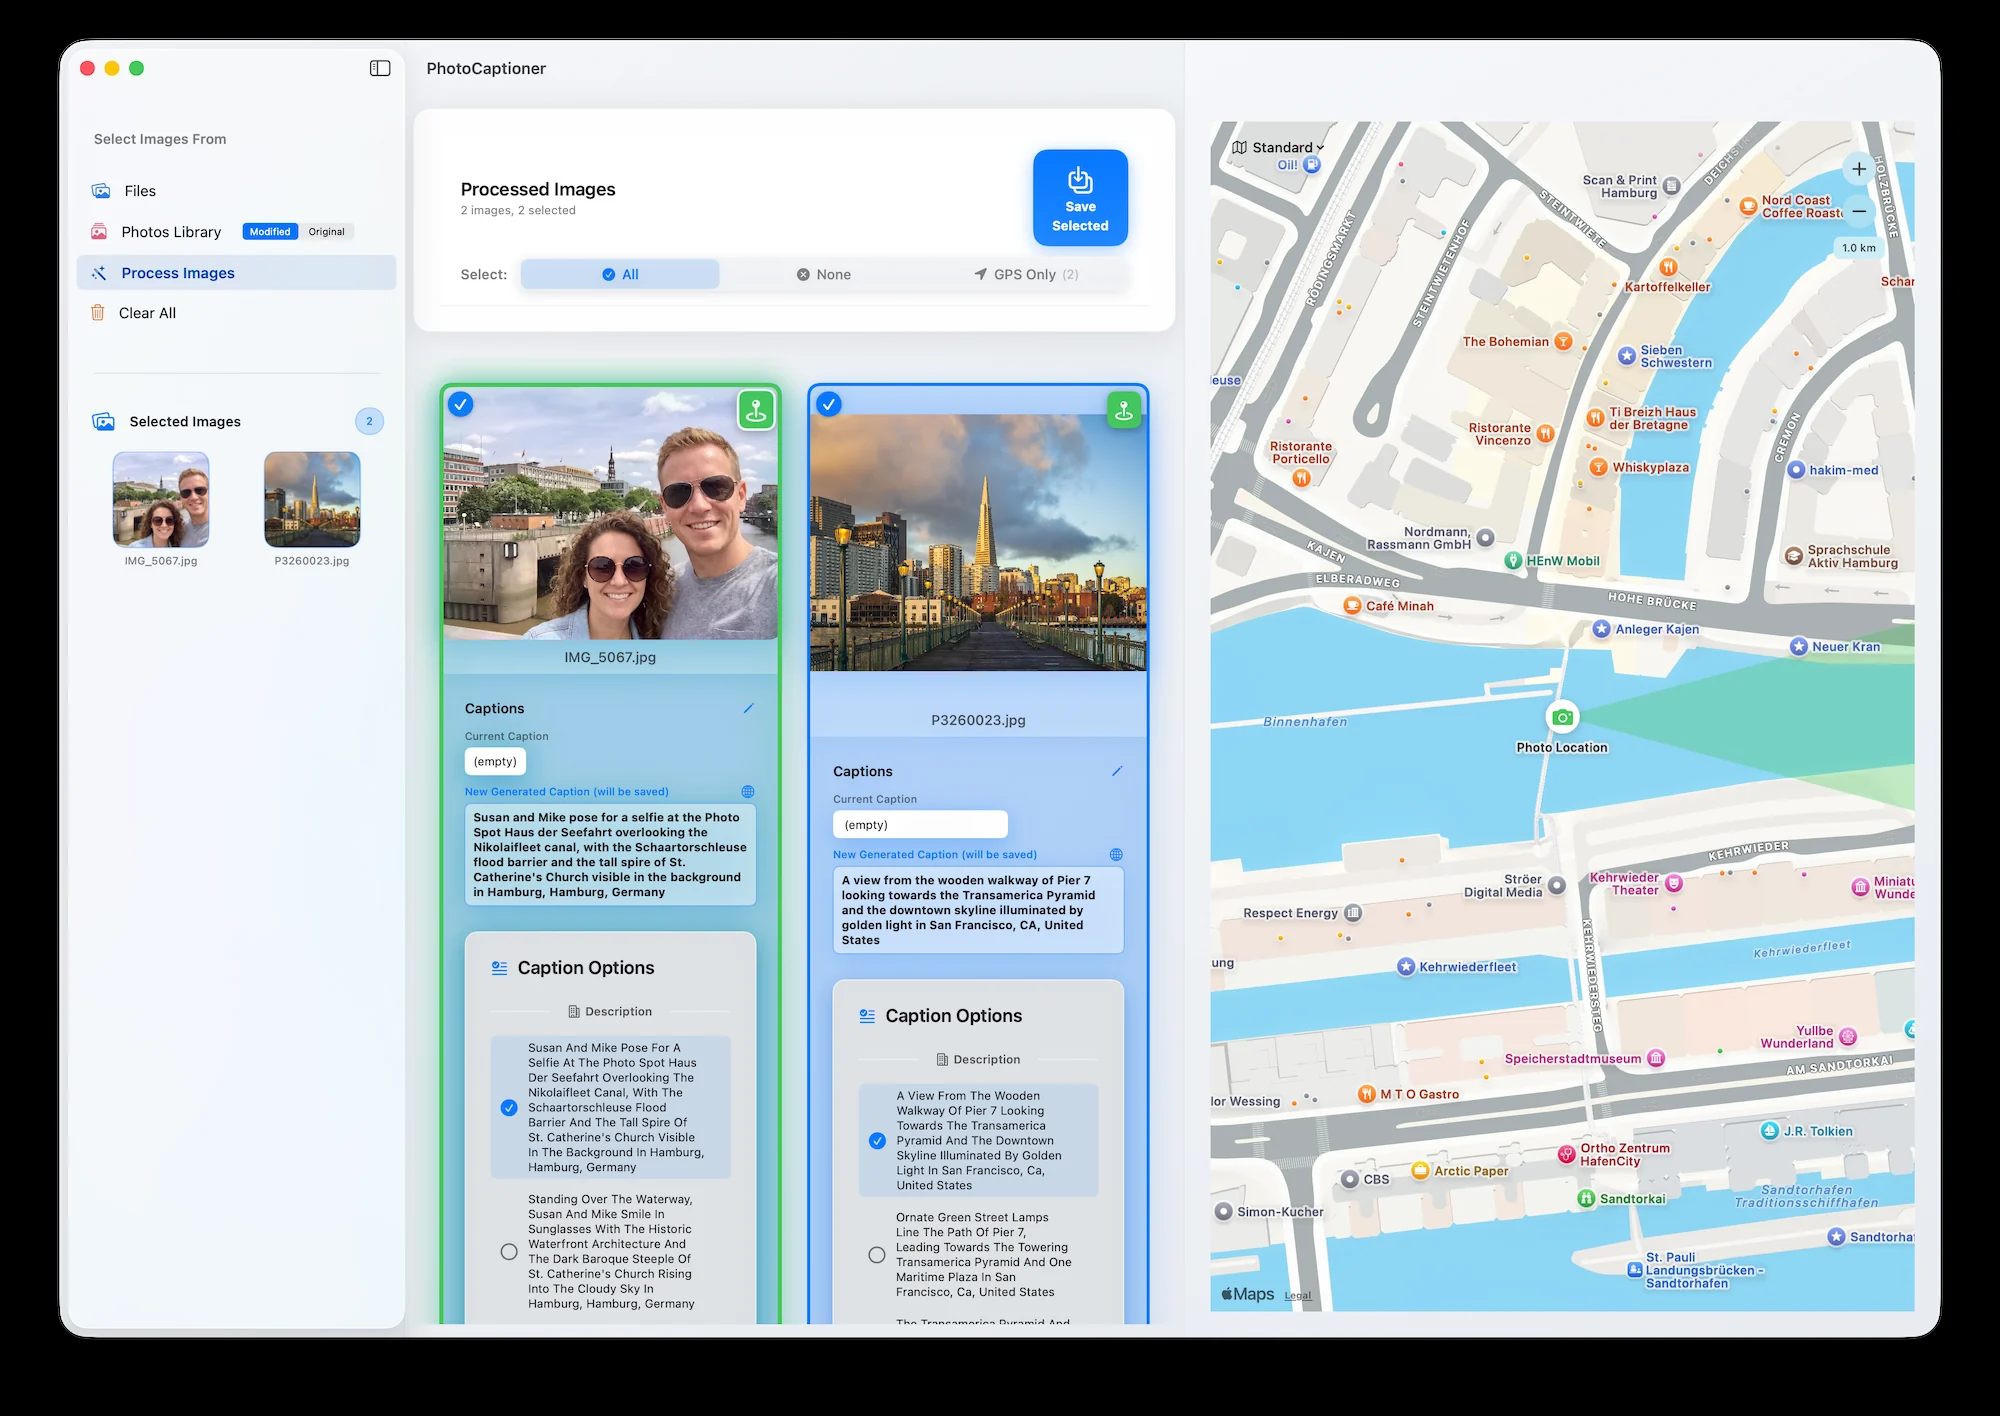Screen dimensions: 2000x1416
Task: Click the Selected Images section header
Action: tap(185, 421)
